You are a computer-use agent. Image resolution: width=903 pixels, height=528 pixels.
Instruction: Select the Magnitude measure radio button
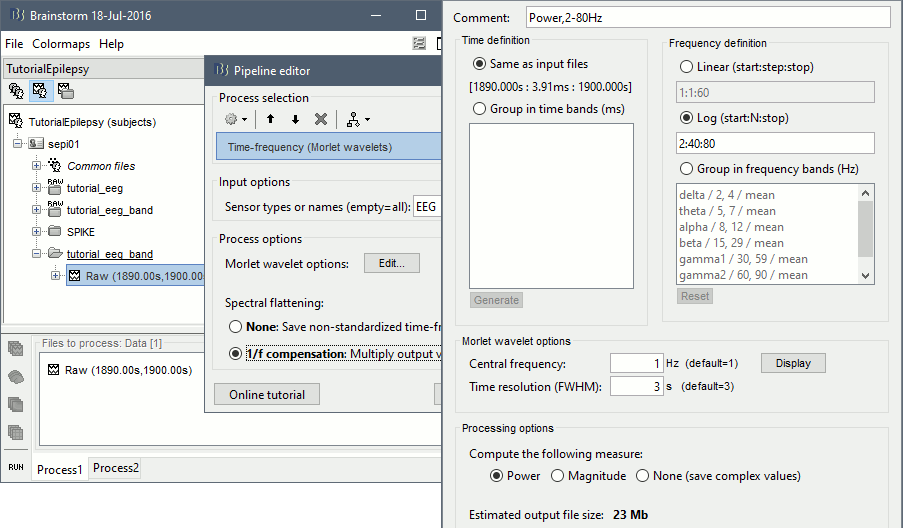(x=558, y=476)
